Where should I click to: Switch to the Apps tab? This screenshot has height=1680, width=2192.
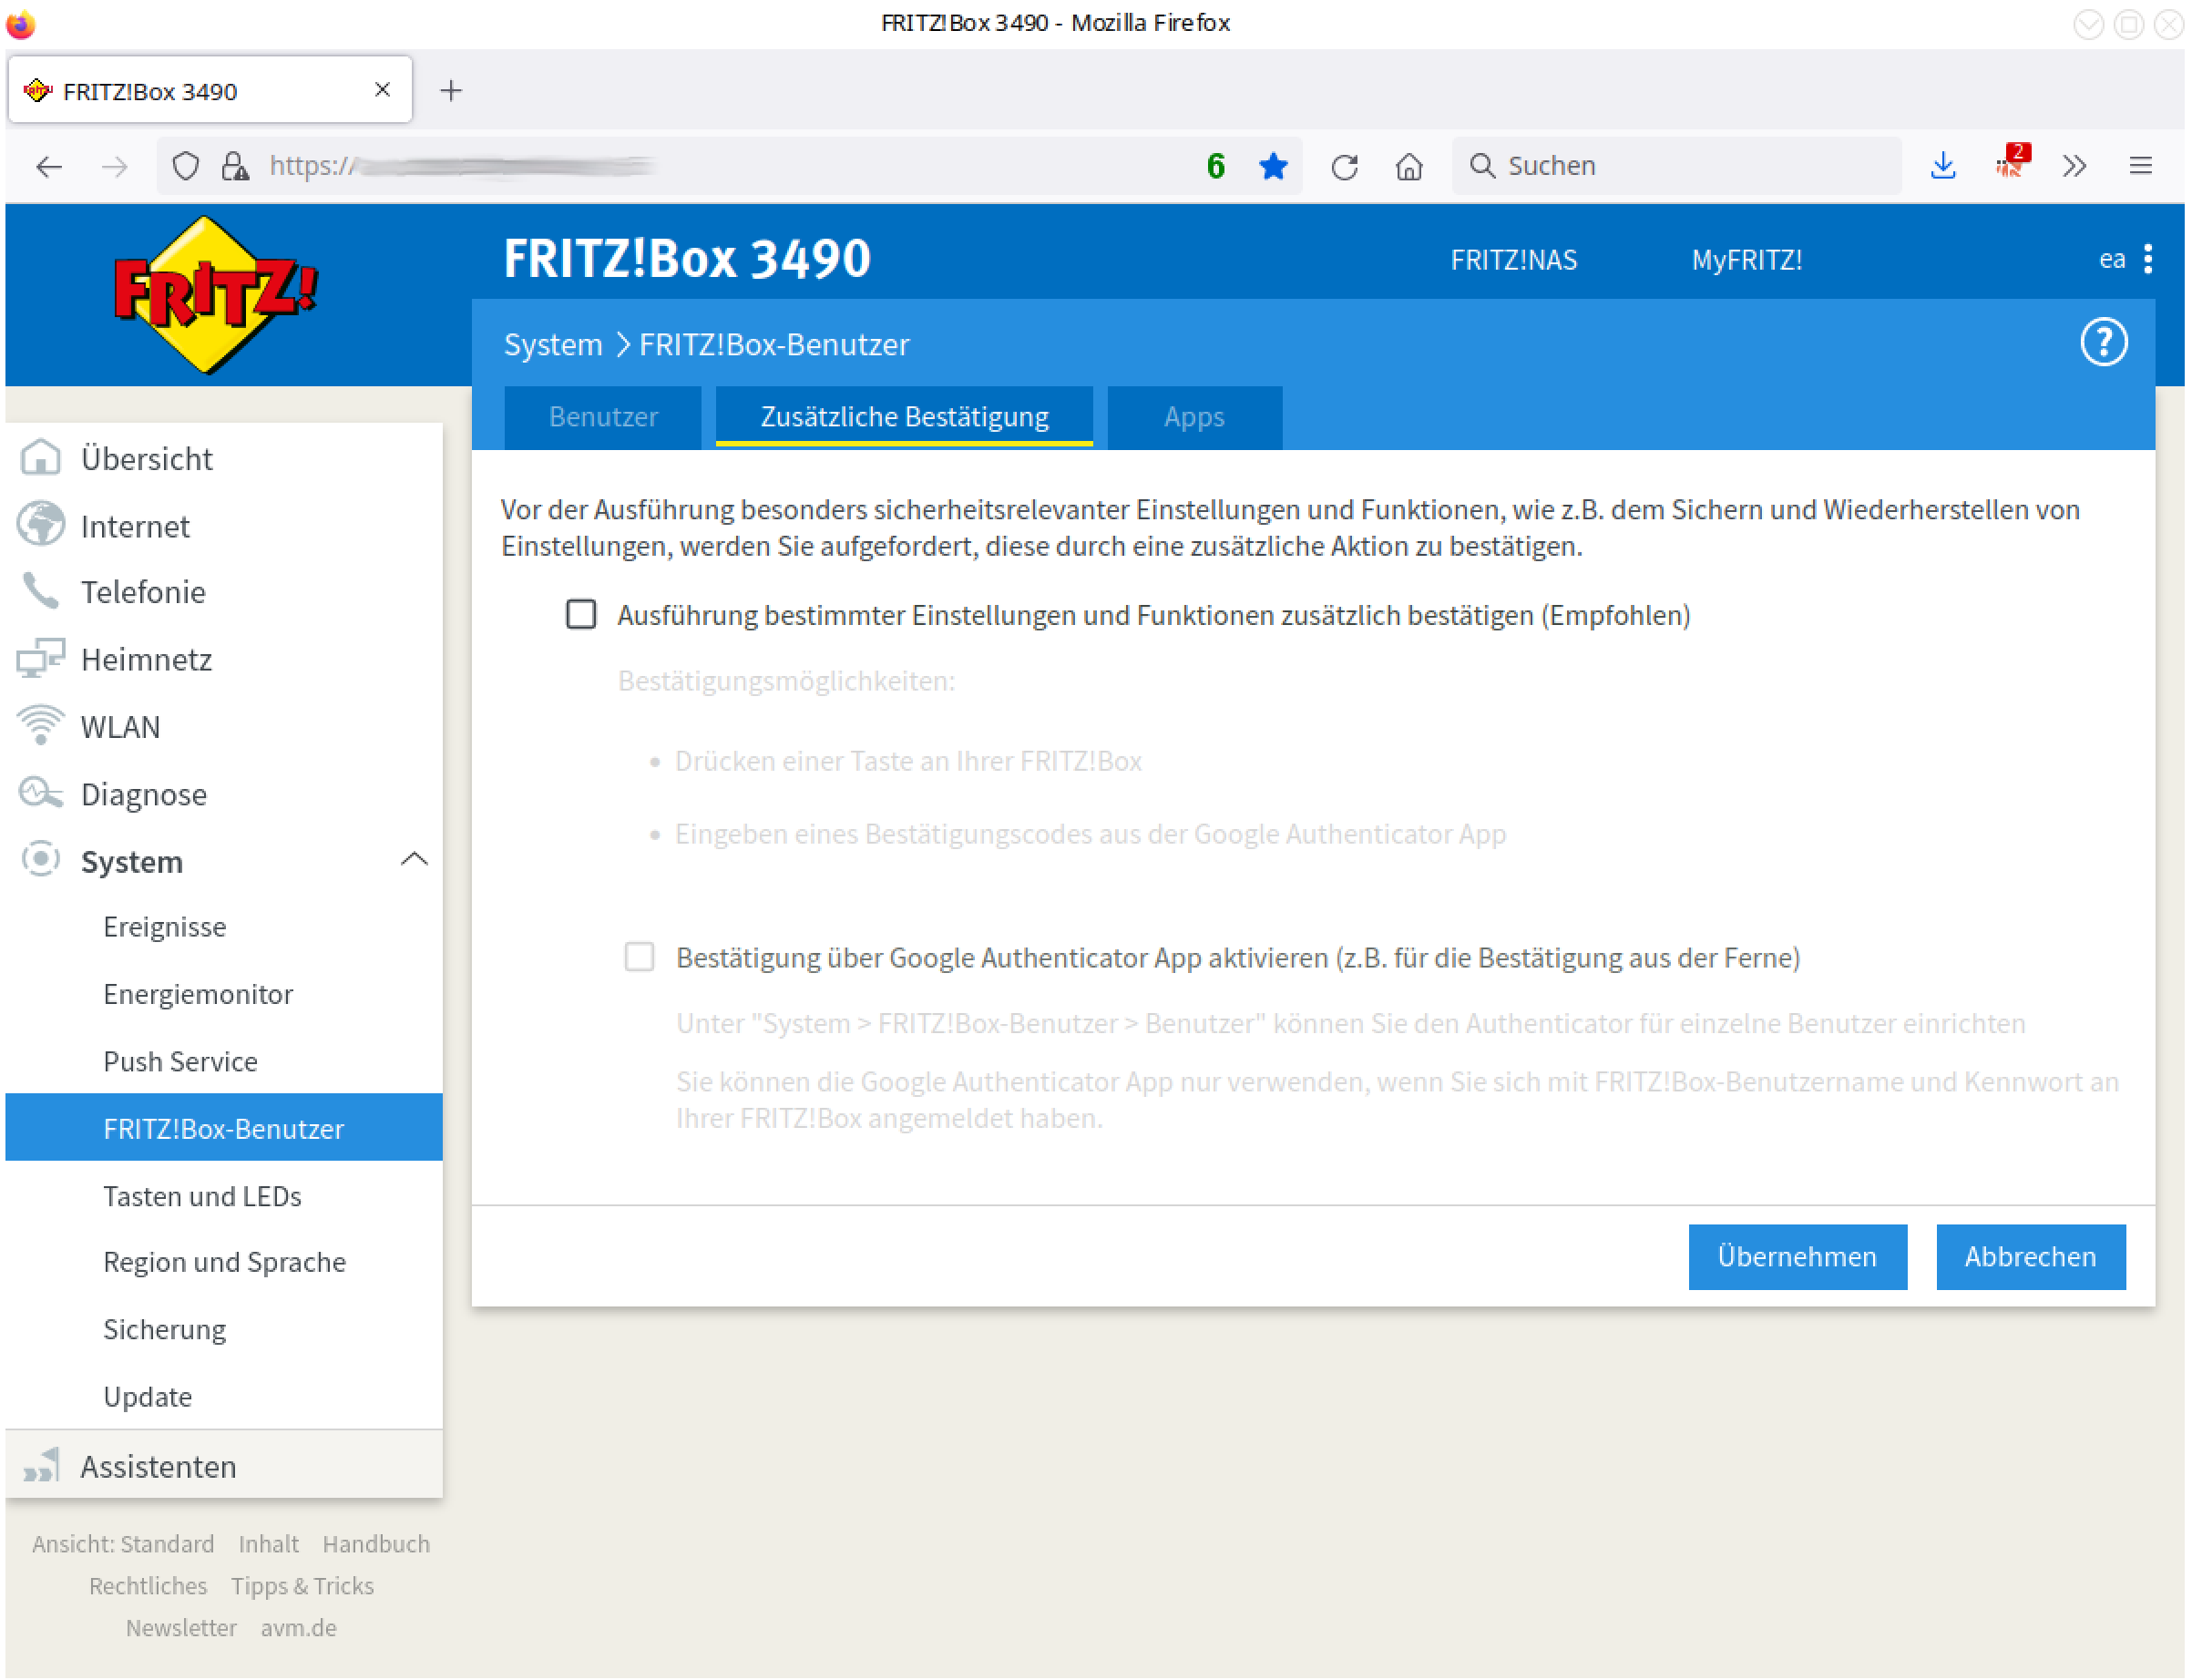coord(1194,417)
